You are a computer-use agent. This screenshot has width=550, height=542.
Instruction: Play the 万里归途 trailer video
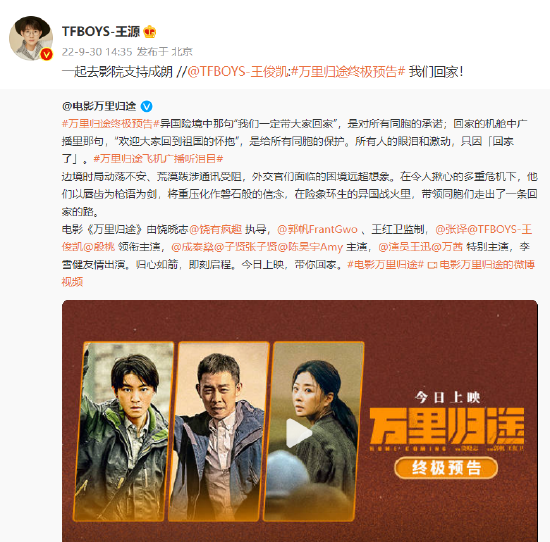(x=298, y=433)
